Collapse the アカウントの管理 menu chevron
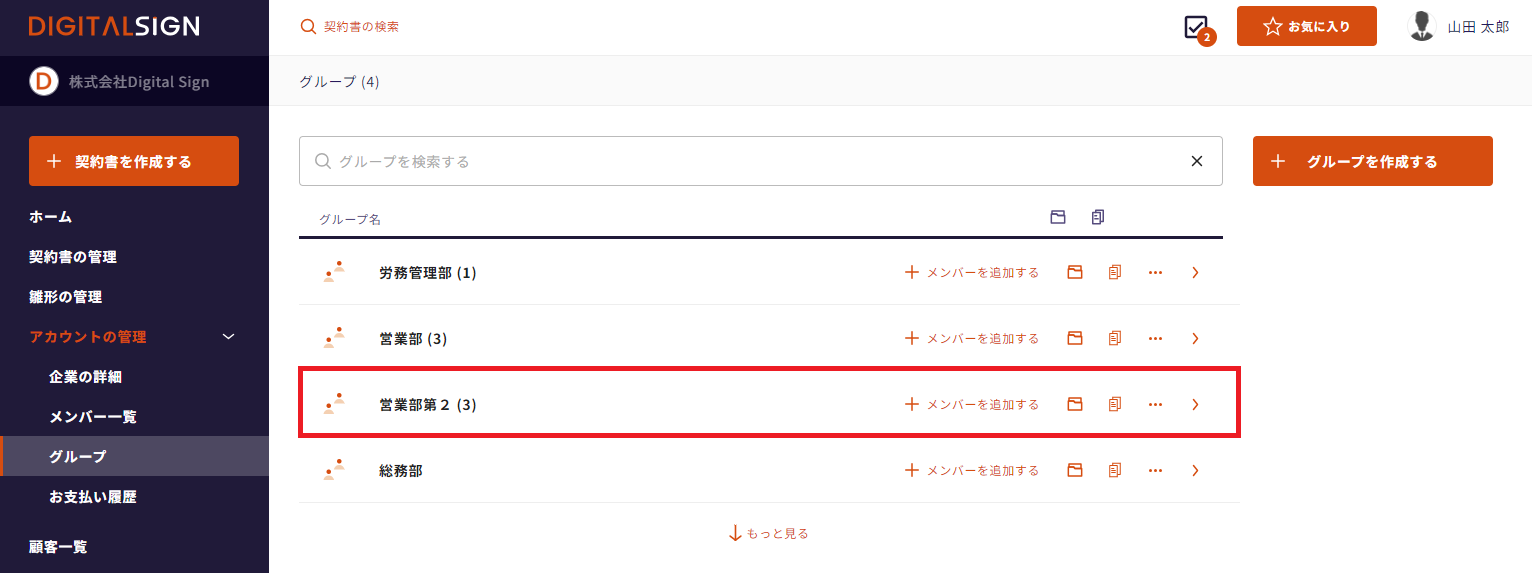1532x573 pixels. (228, 337)
